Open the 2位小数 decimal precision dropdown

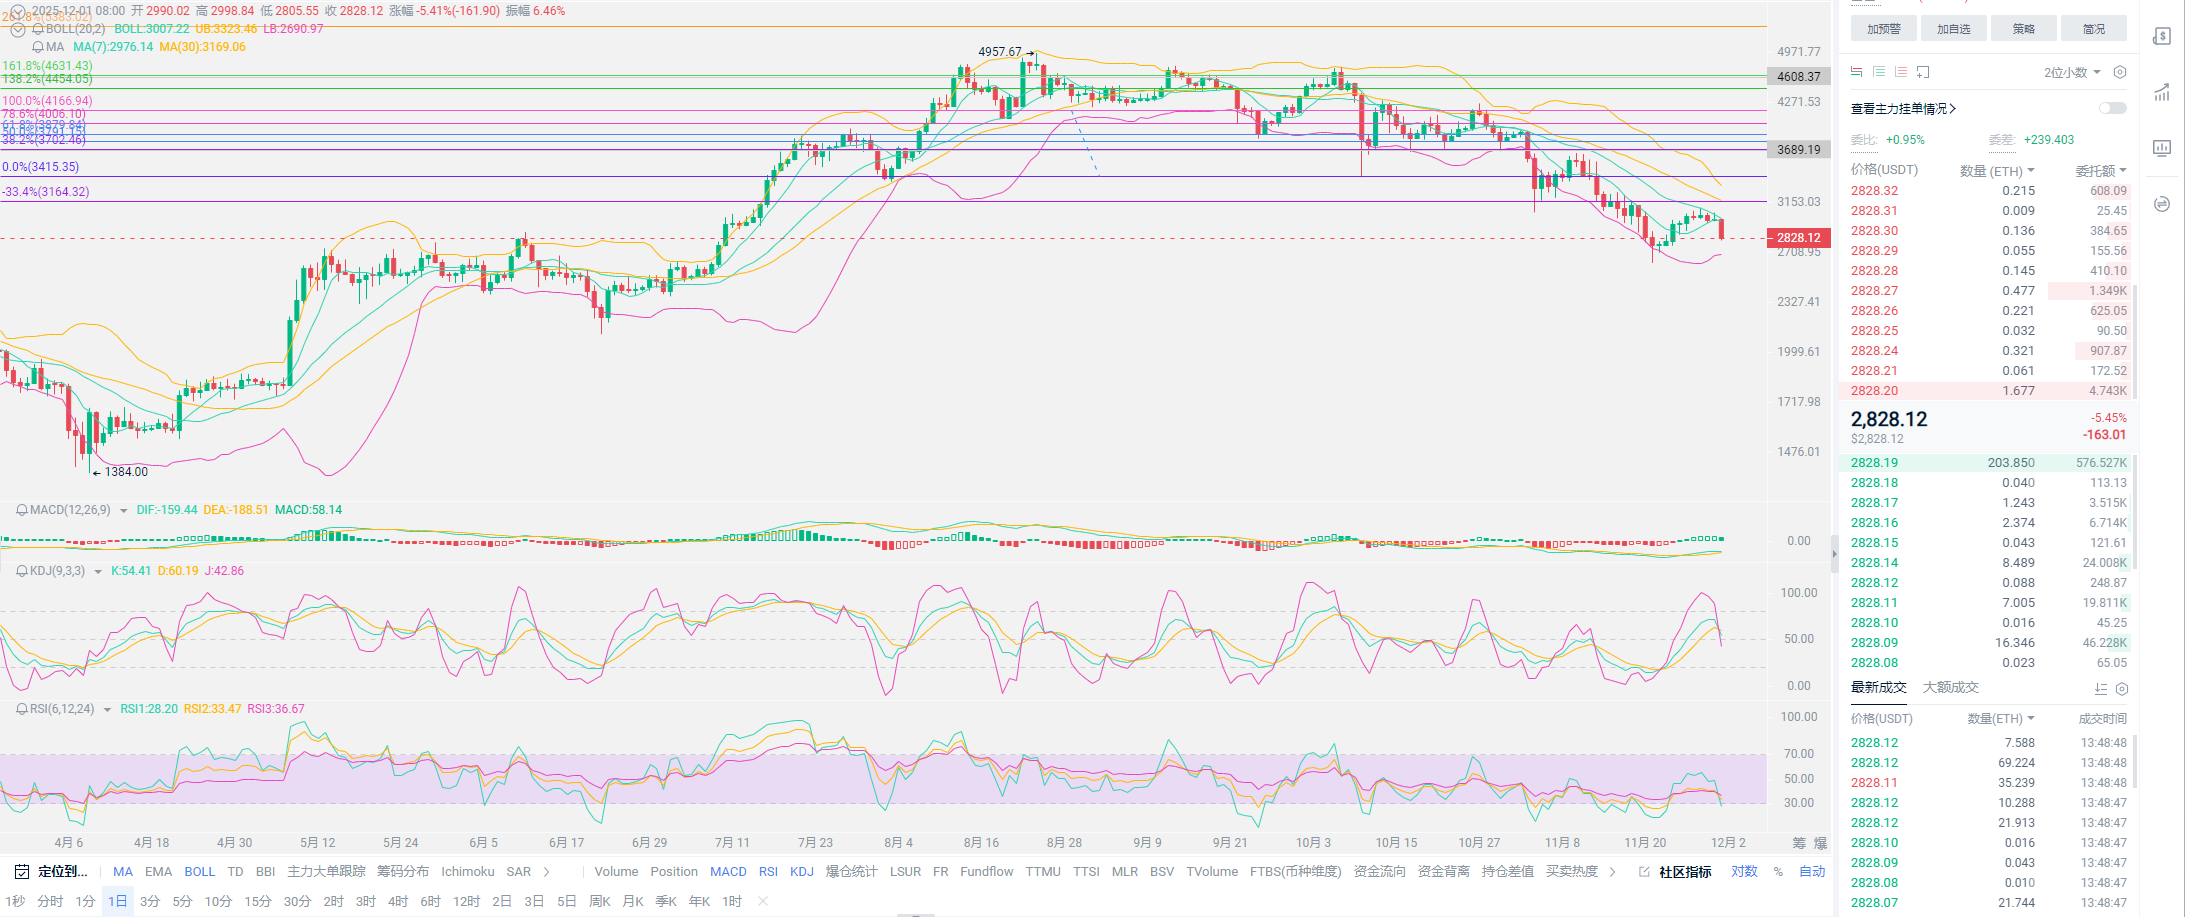pyautogui.click(x=2071, y=72)
